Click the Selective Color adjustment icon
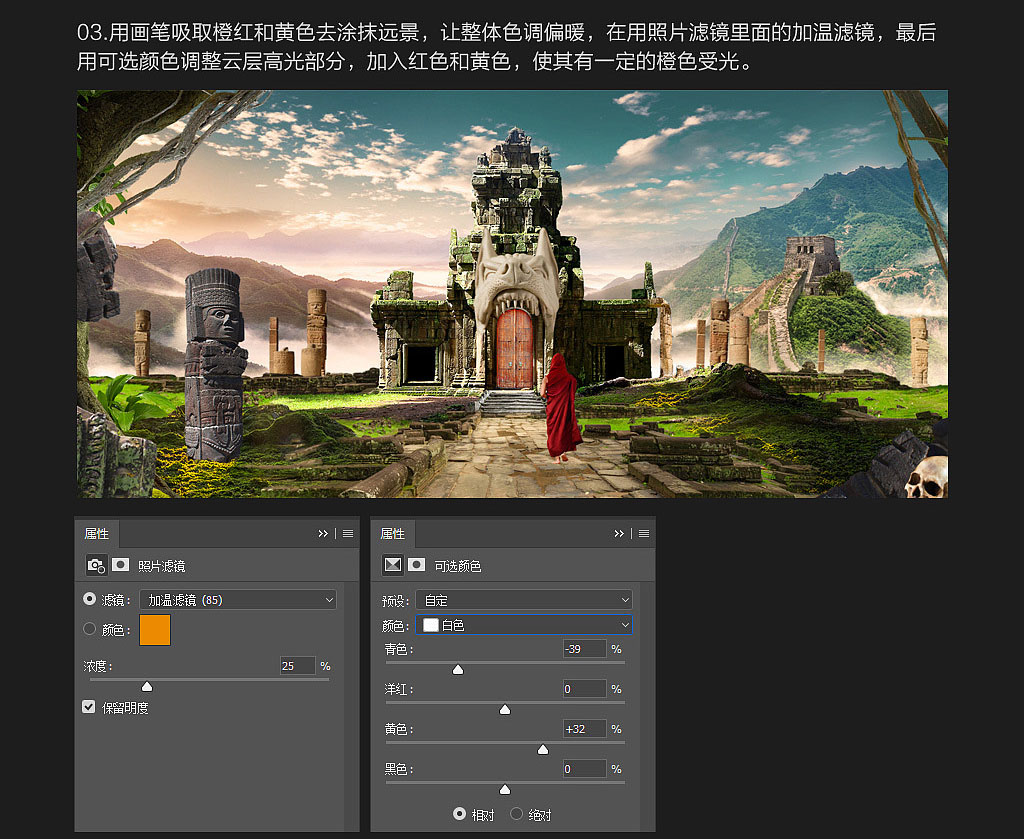This screenshot has width=1024, height=839. 392,565
